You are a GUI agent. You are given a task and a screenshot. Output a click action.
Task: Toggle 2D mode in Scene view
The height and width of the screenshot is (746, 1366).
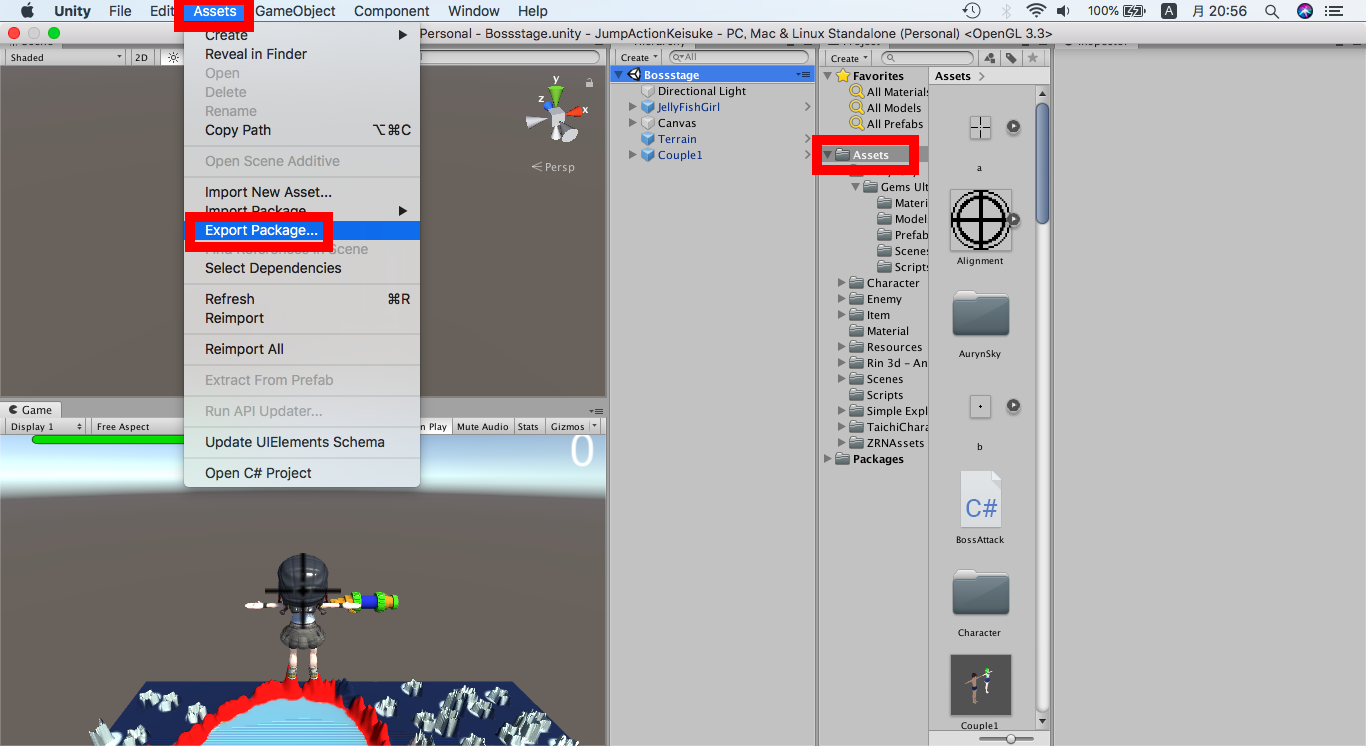[x=142, y=58]
